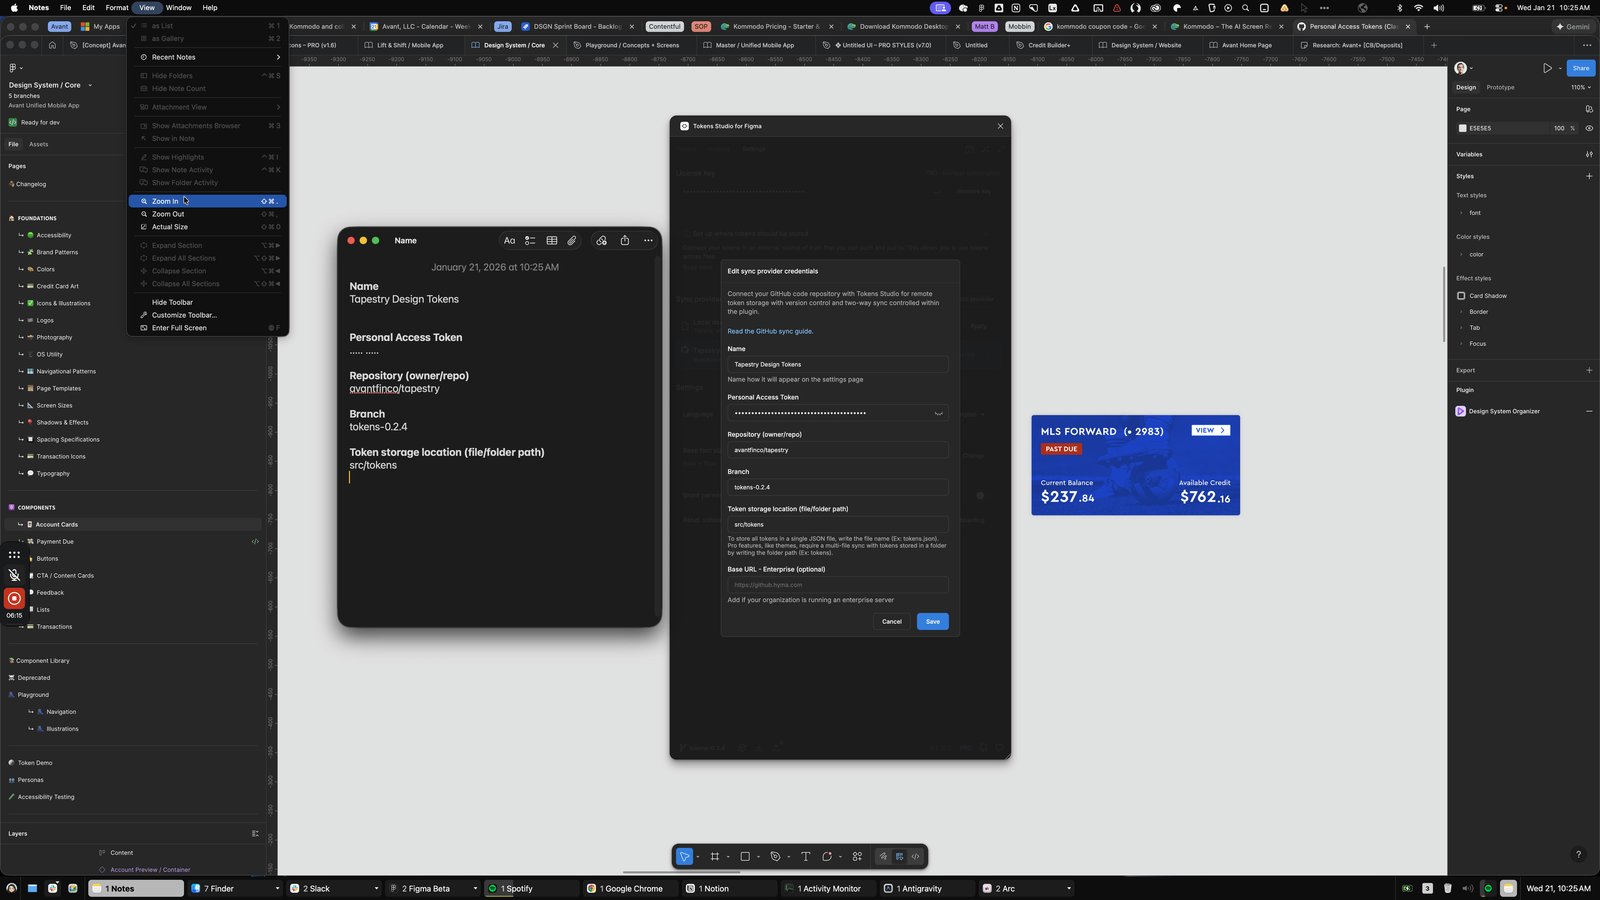Open the Assets tab in left panel
Screen dimensions: 1600x900
[38, 144]
